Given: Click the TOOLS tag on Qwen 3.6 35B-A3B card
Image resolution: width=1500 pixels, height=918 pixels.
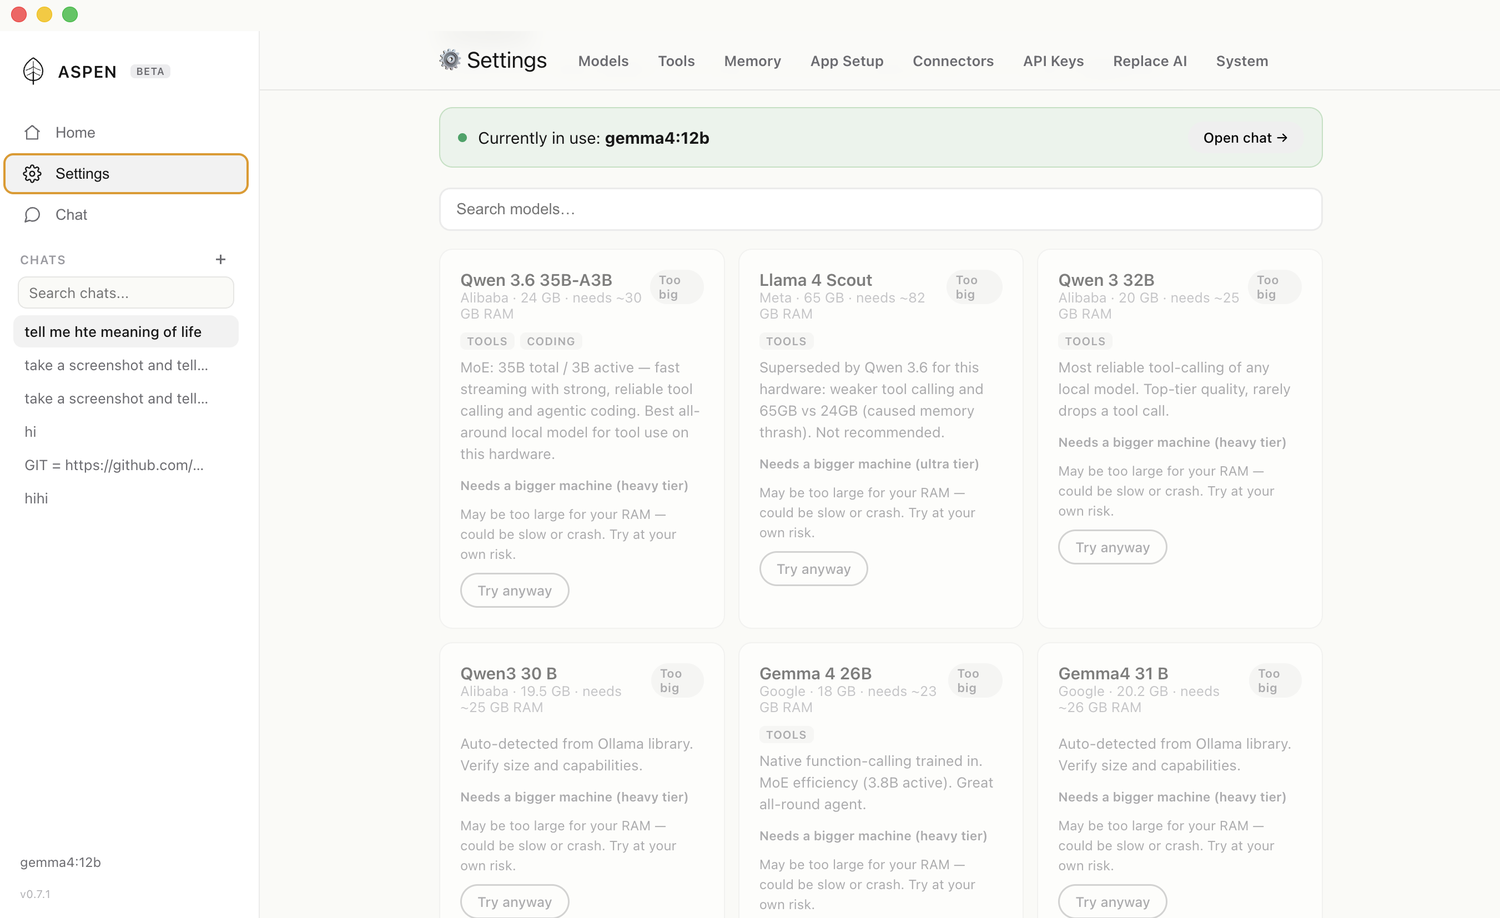Looking at the screenshot, I should (x=487, y=341).
